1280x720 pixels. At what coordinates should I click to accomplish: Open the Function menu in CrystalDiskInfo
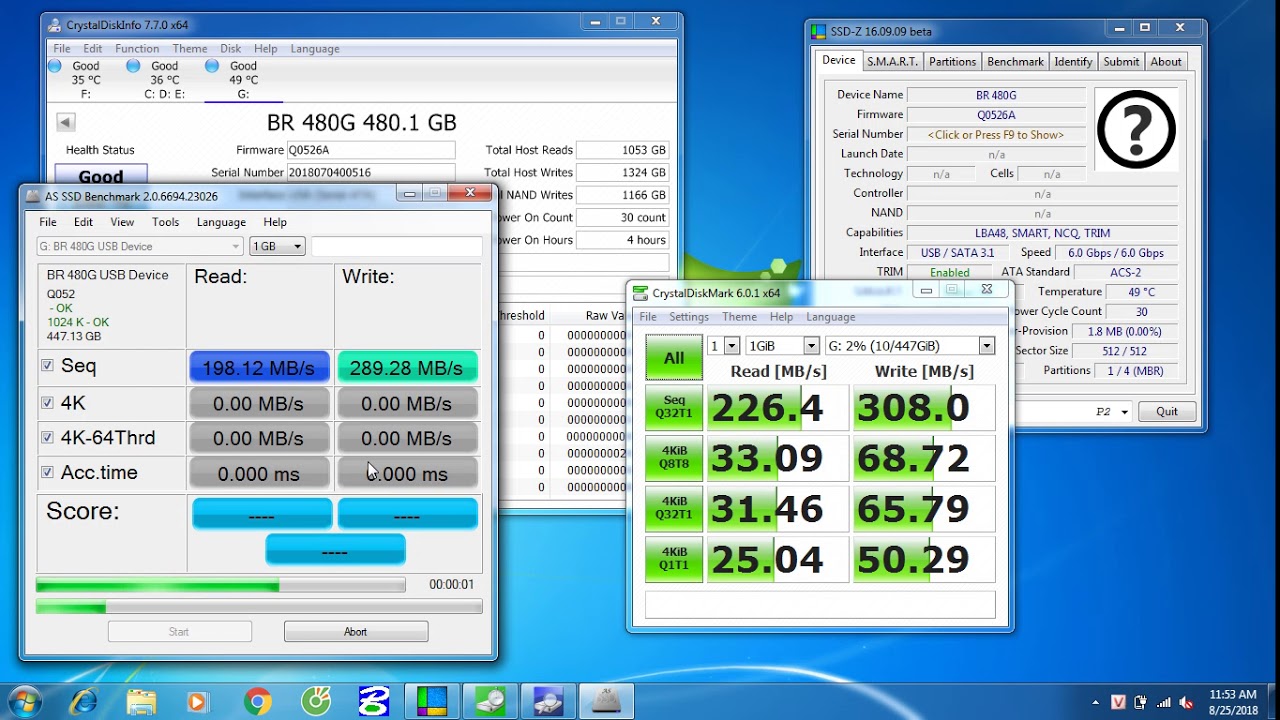click(x=137, y=48)
